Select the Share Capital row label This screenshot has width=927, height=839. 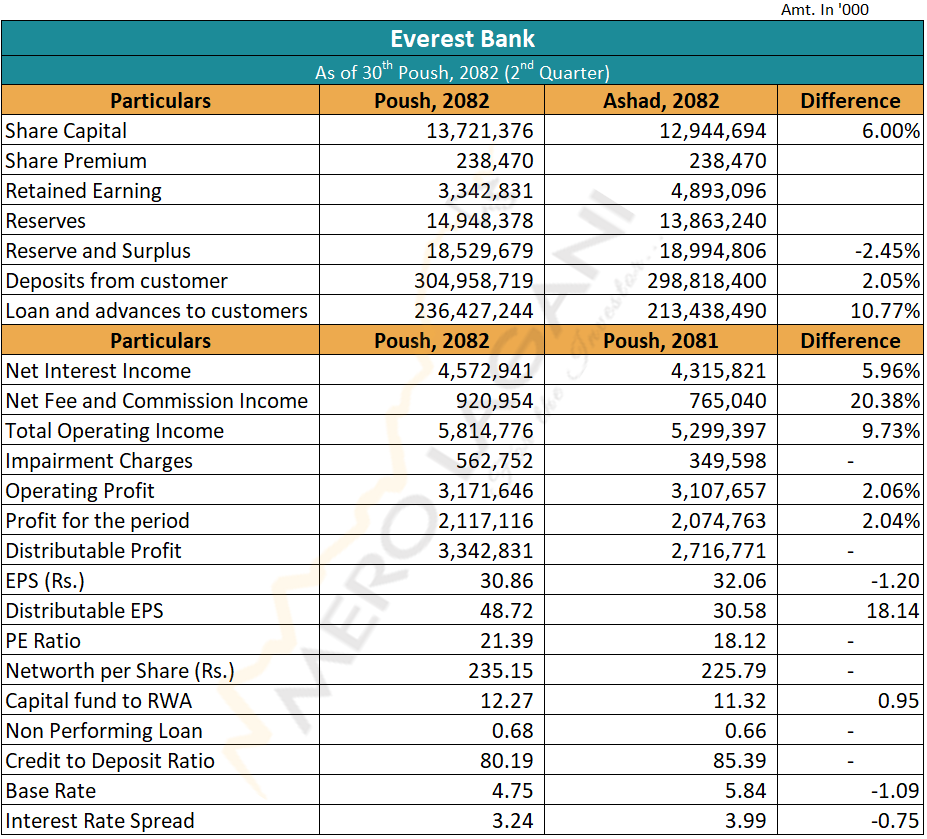point(66,131)
